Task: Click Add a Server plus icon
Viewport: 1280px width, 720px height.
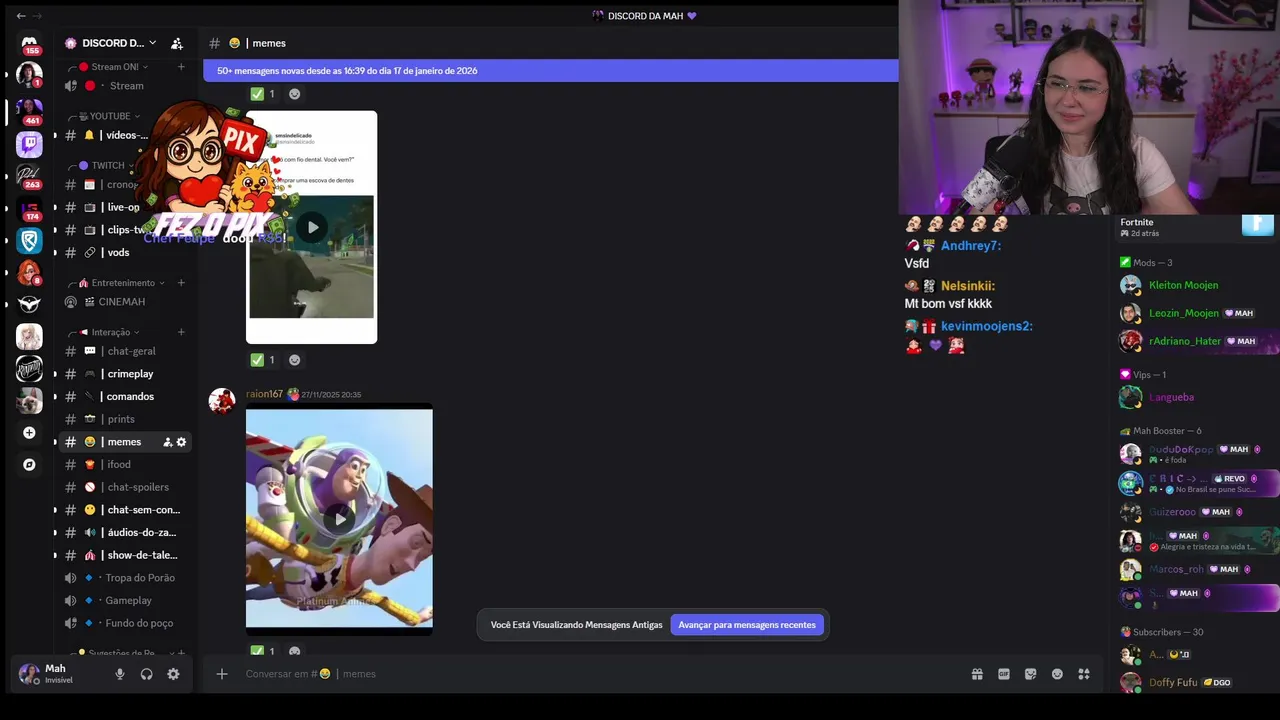Action: tap(29, 433)
